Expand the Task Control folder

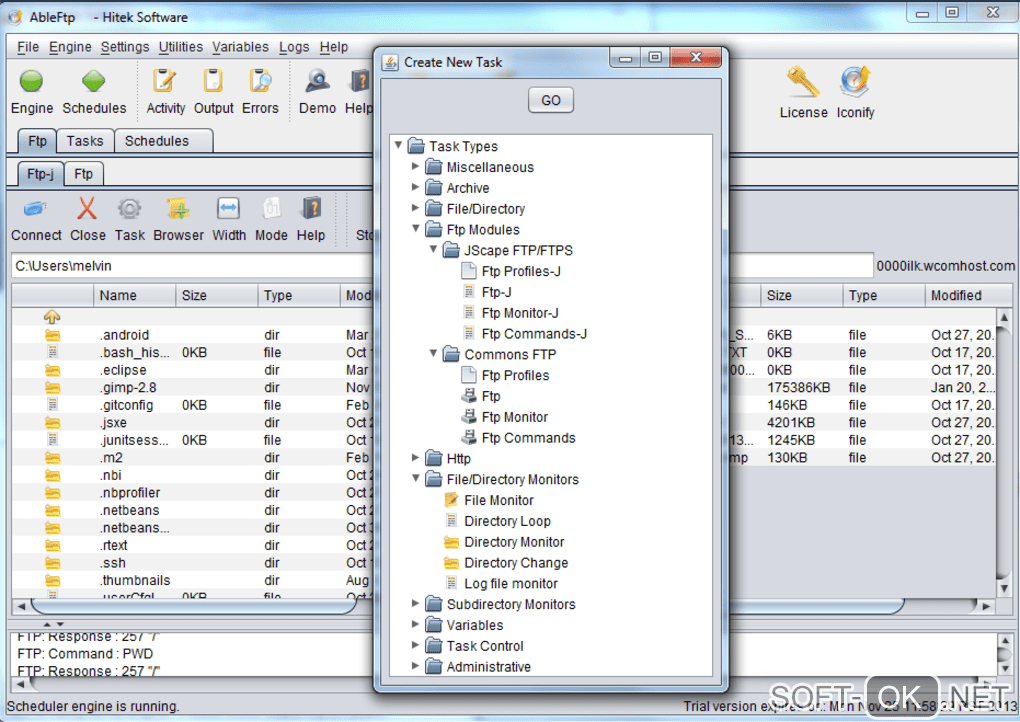pyautogui.click(x=416, y=645)
